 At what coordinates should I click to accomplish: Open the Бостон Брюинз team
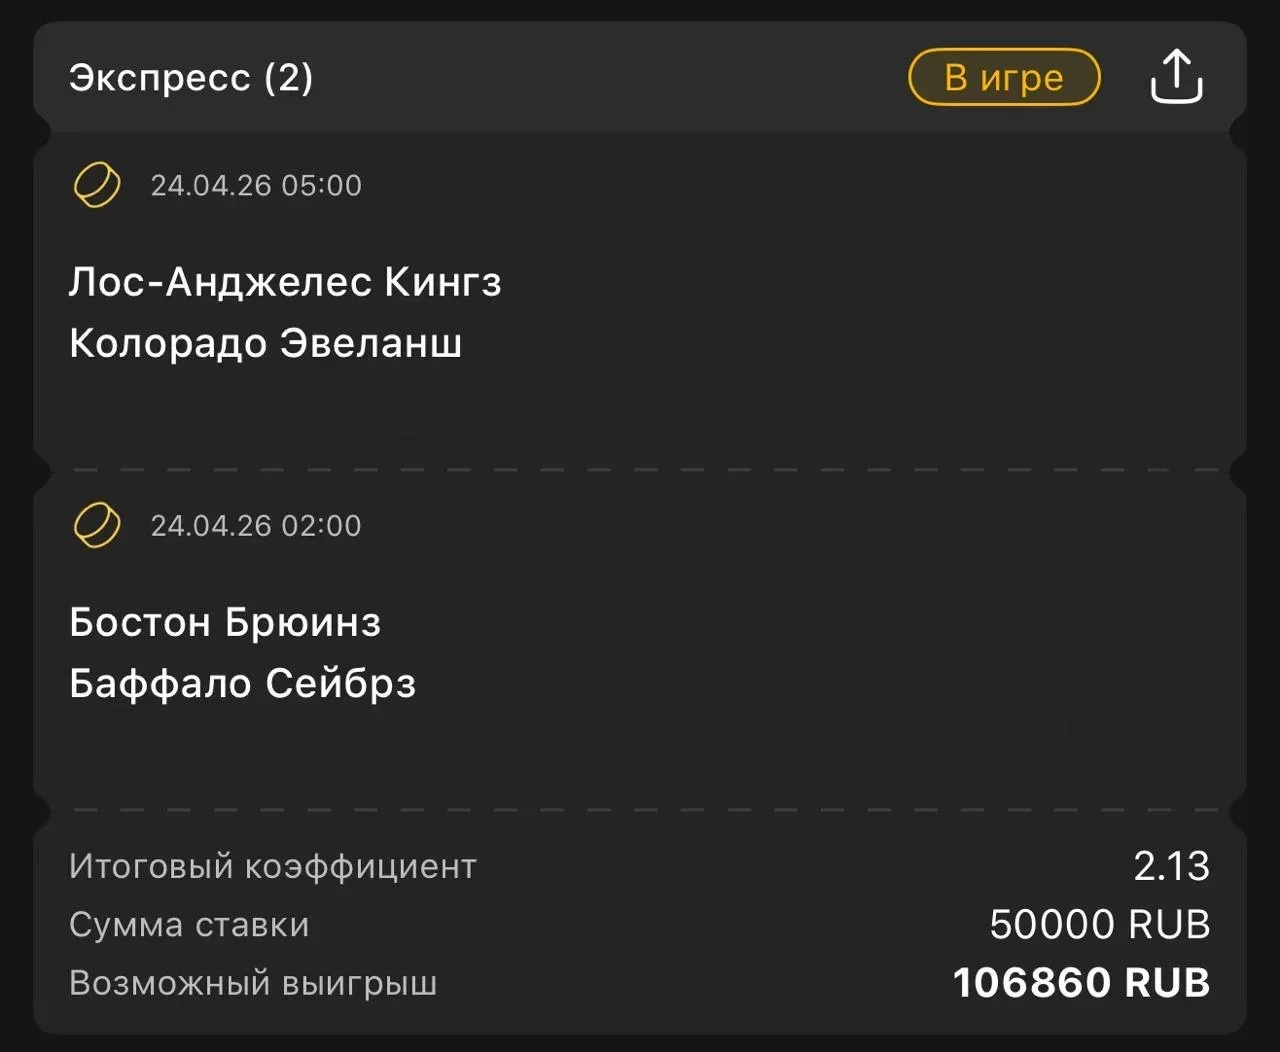pos(225,623)
